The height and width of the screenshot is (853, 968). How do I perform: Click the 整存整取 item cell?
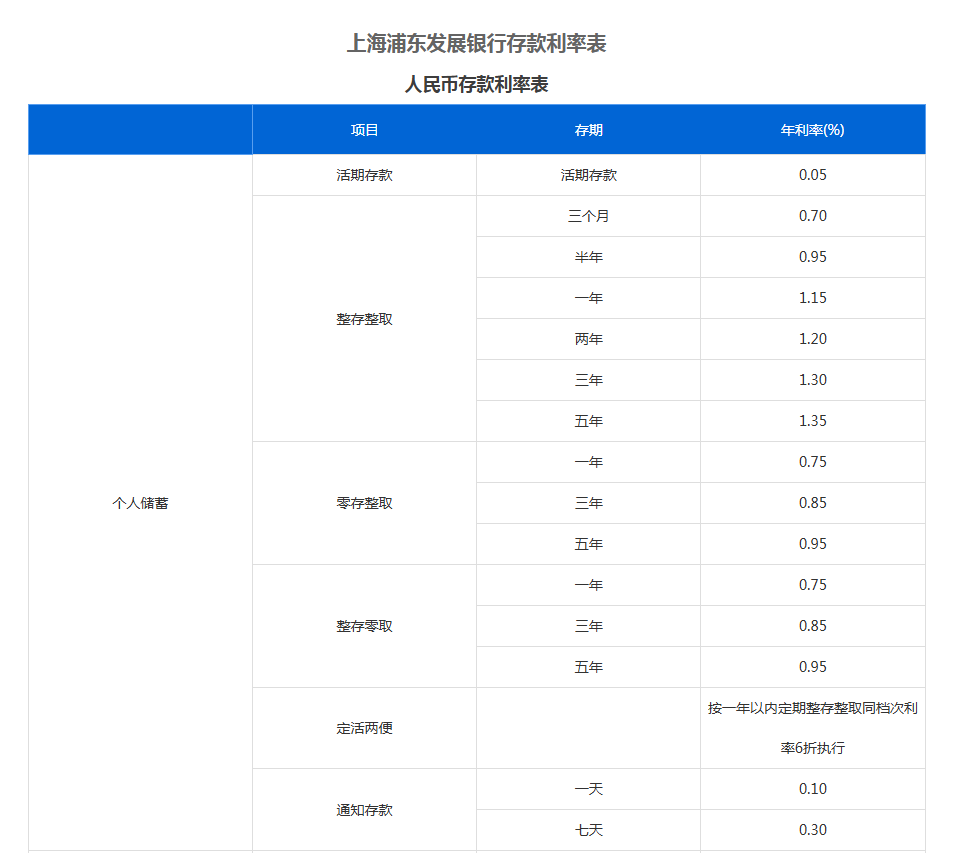click(x=364, y=319)
